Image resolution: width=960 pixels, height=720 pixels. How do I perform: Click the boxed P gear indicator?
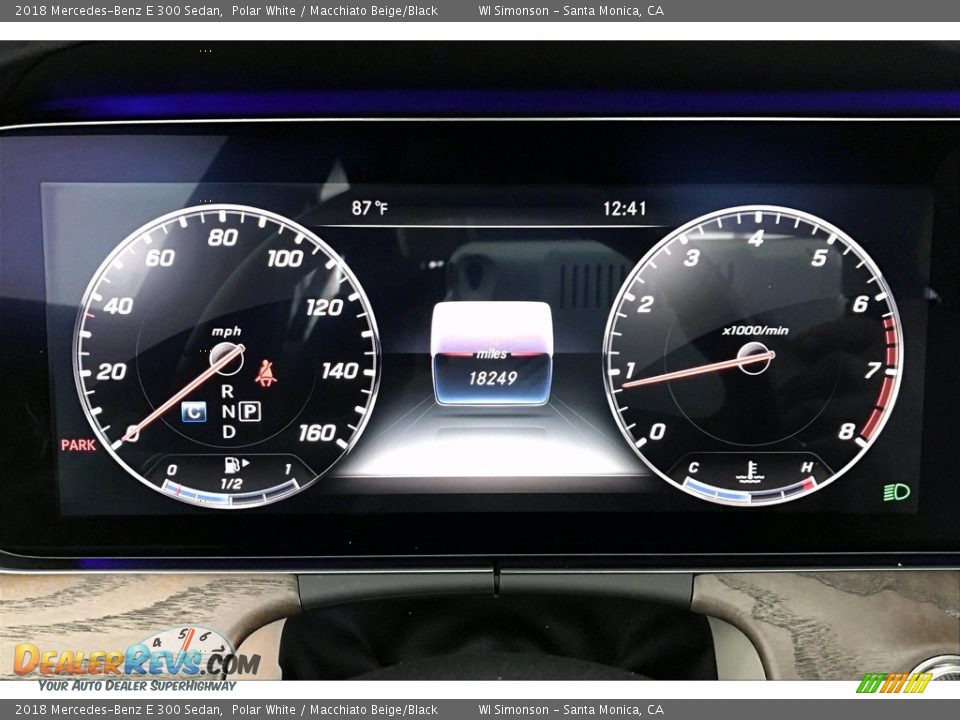[x=249, y=411]
